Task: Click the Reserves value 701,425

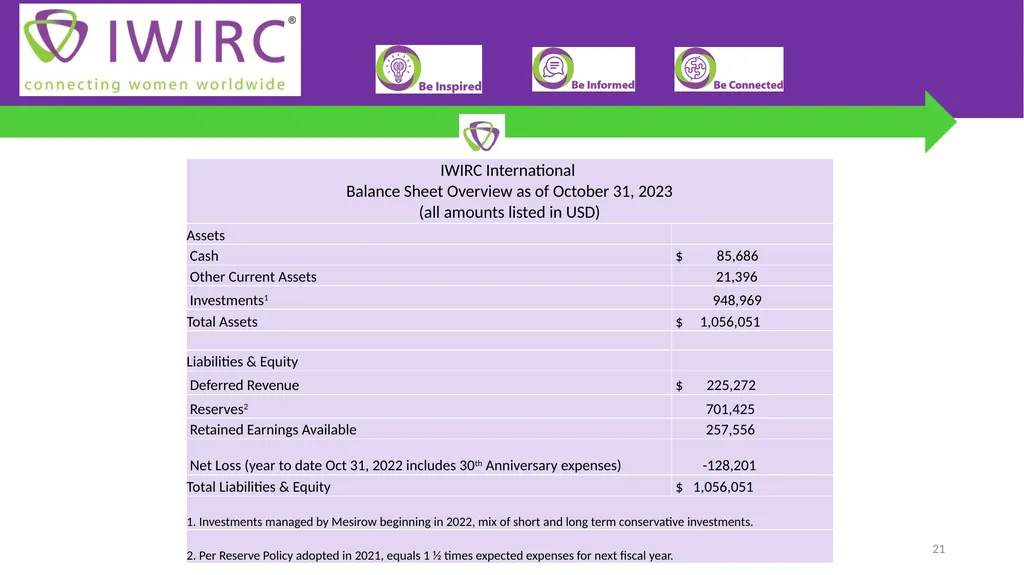Action: [x=730, y=409]
